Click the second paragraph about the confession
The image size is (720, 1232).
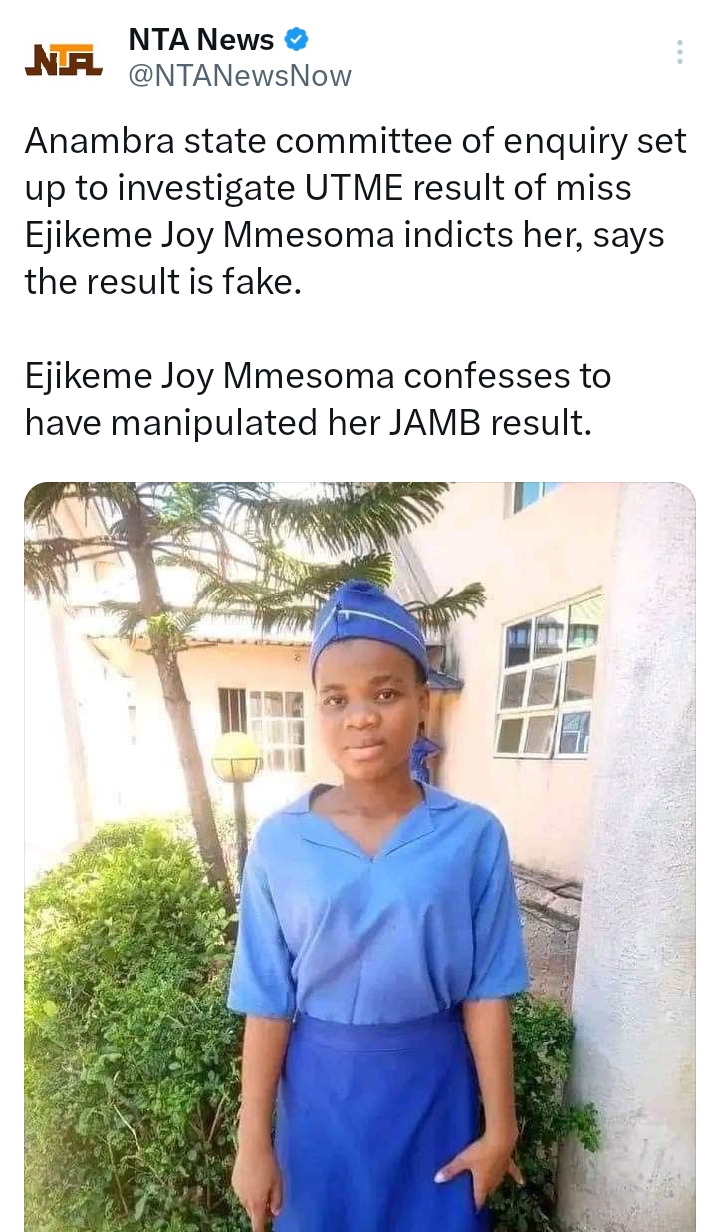pyautogui.click(x=317, y=399)
